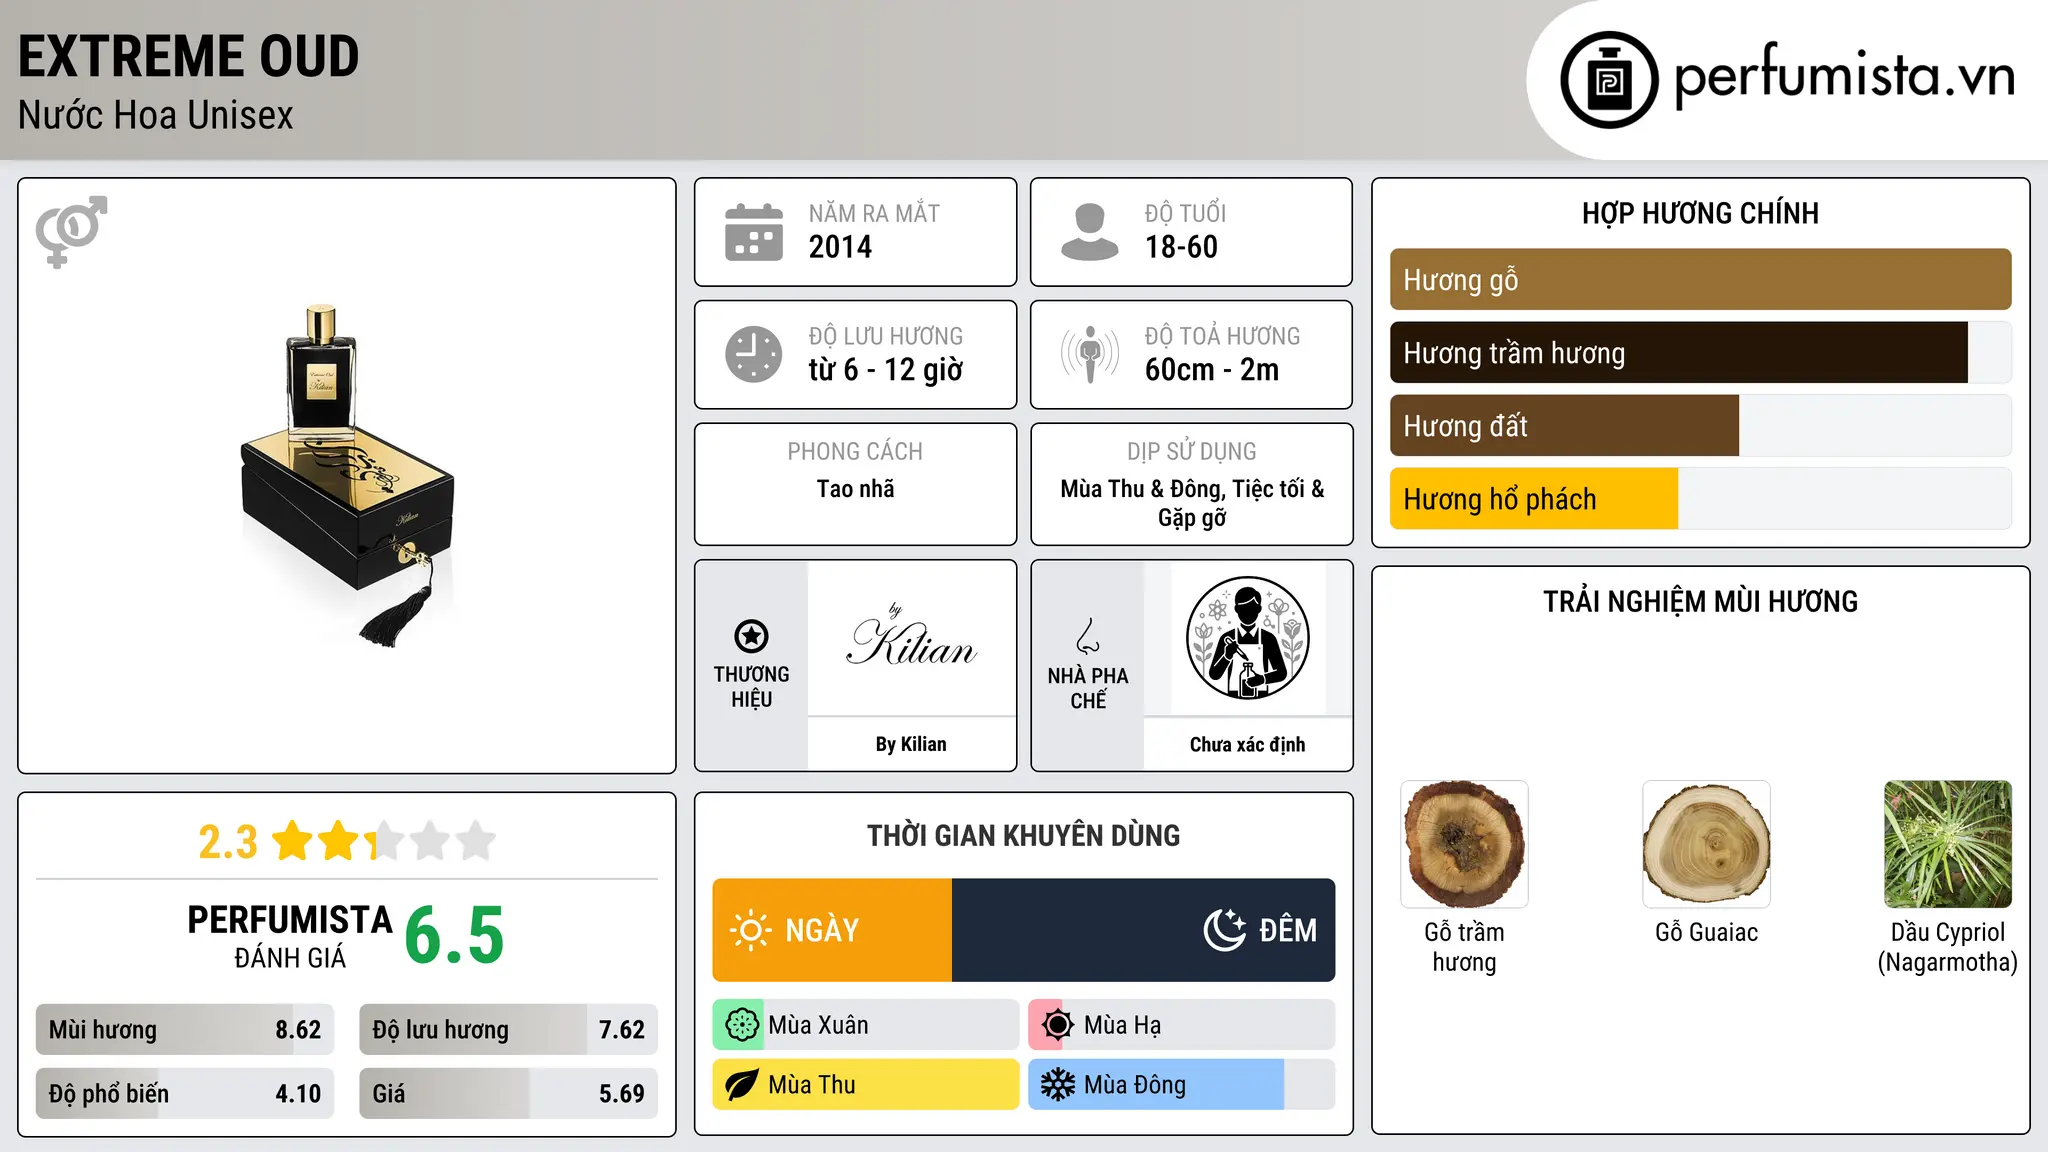
Task: Click the occasion text Mùa Thu & Đông
Action: tap(1142, 489)
